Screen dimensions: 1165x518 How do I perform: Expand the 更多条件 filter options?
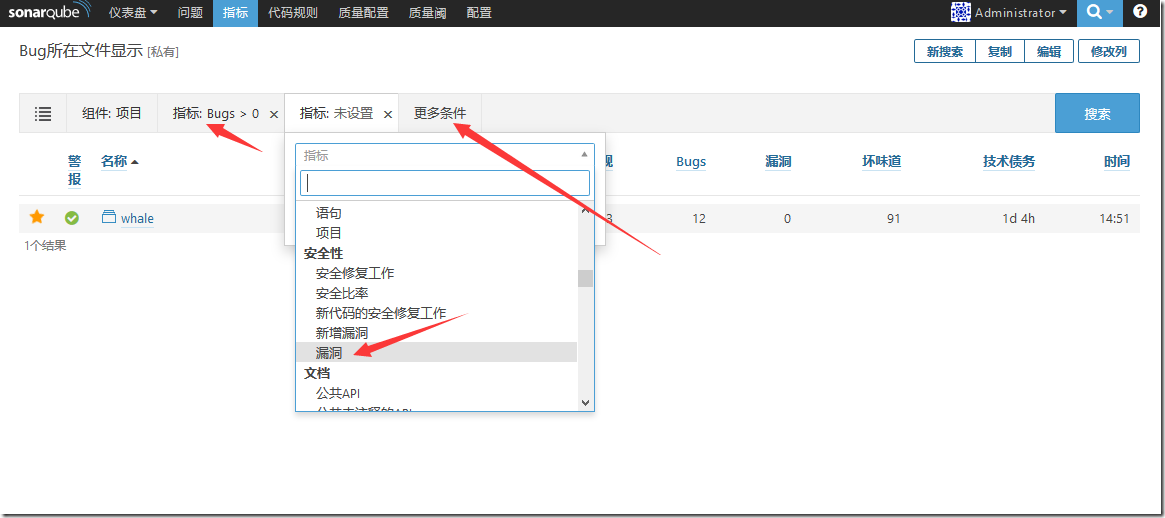(440, 114)
